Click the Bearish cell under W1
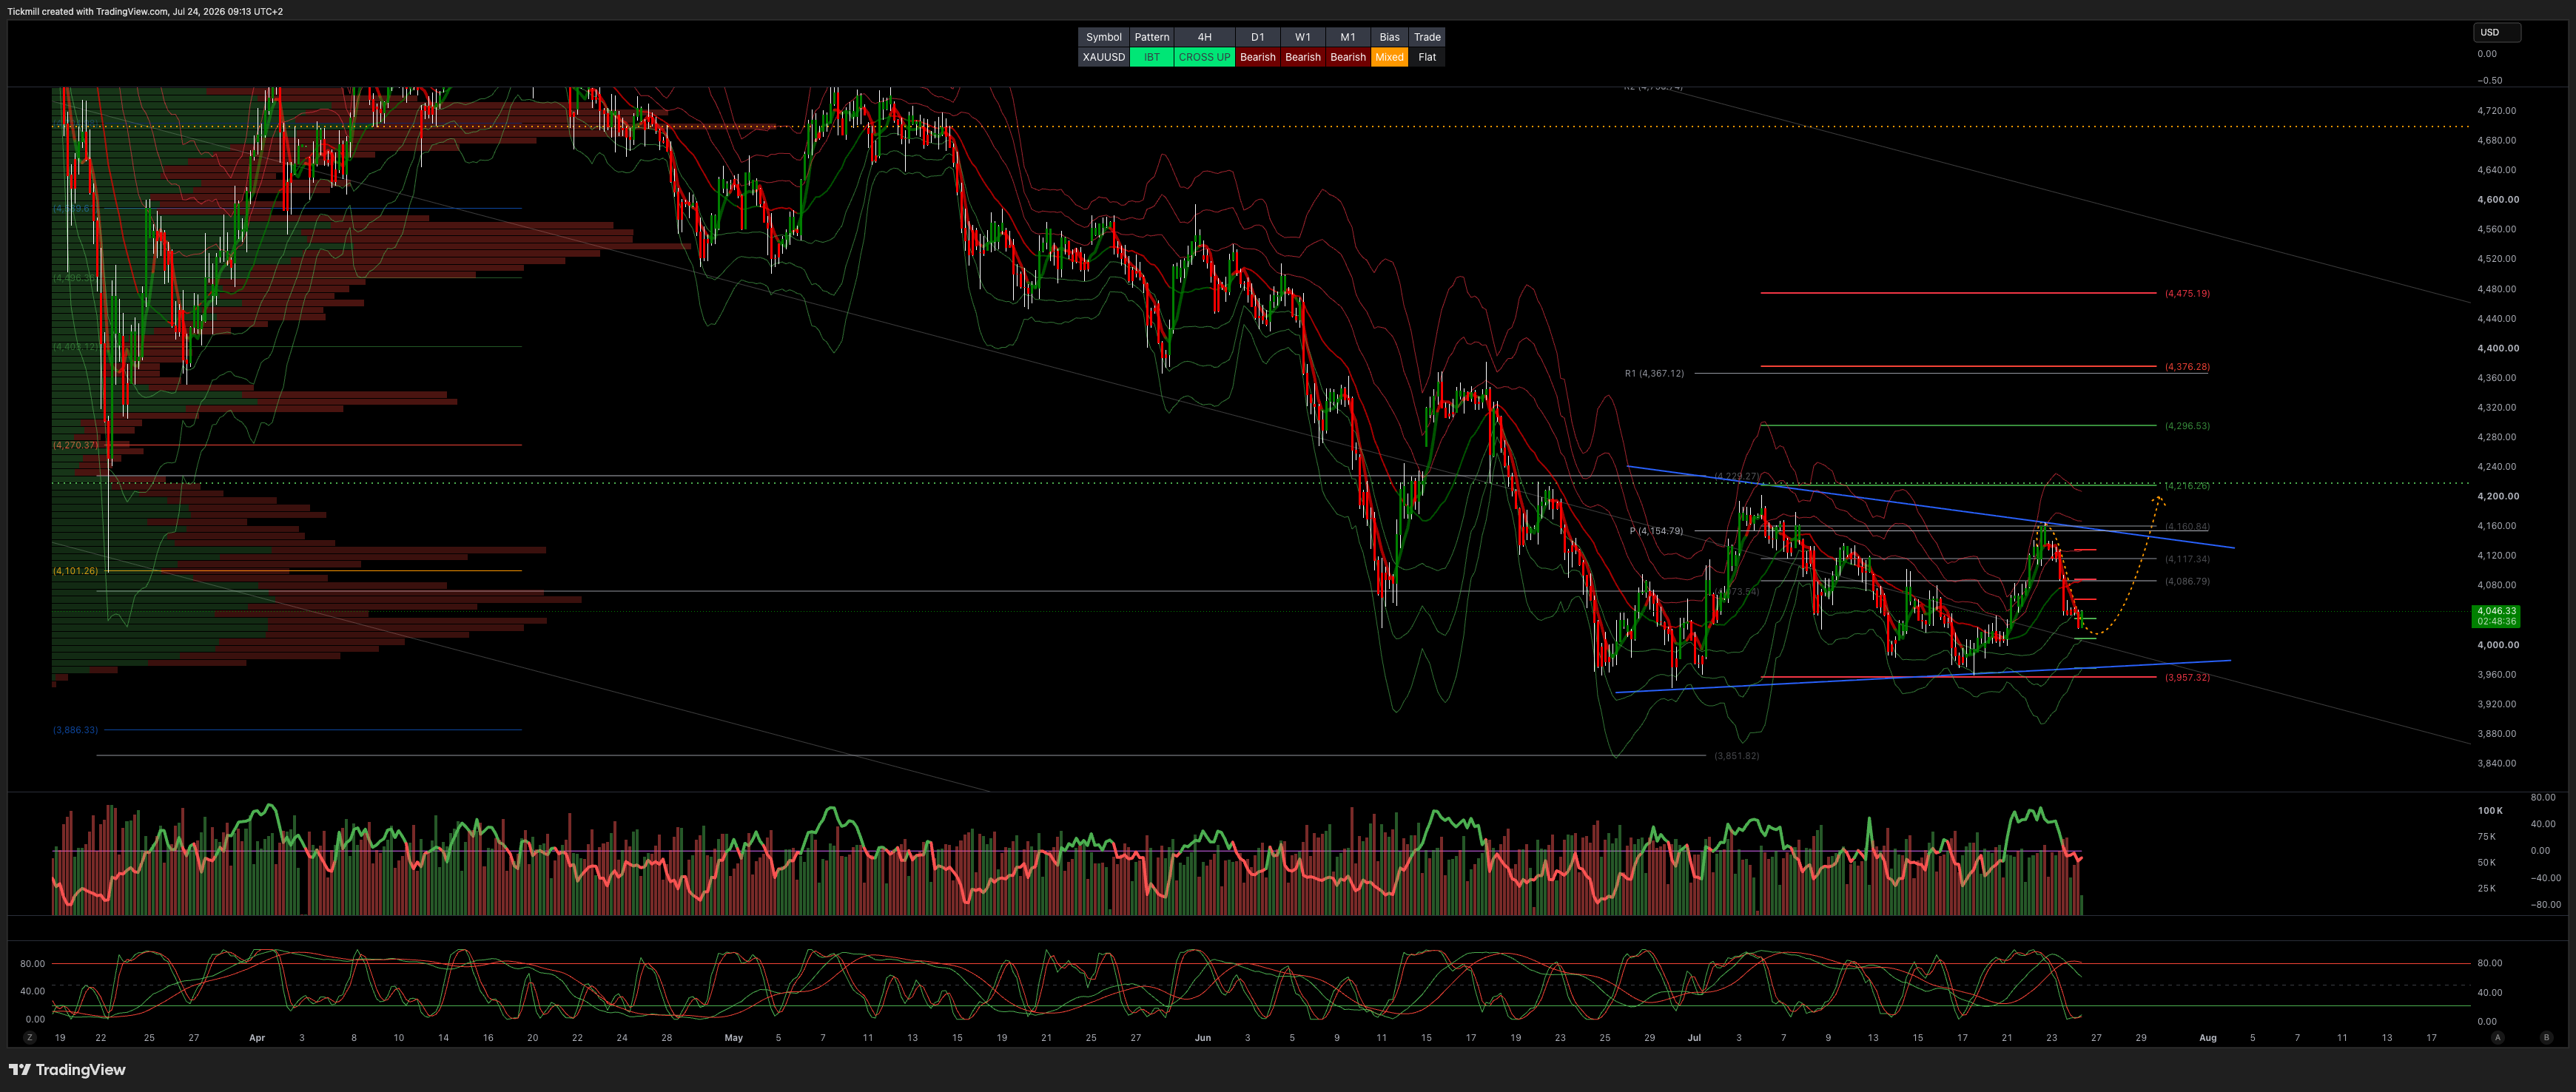The width and height of the screenshot is (2576, 1092). pos(1302,57)
